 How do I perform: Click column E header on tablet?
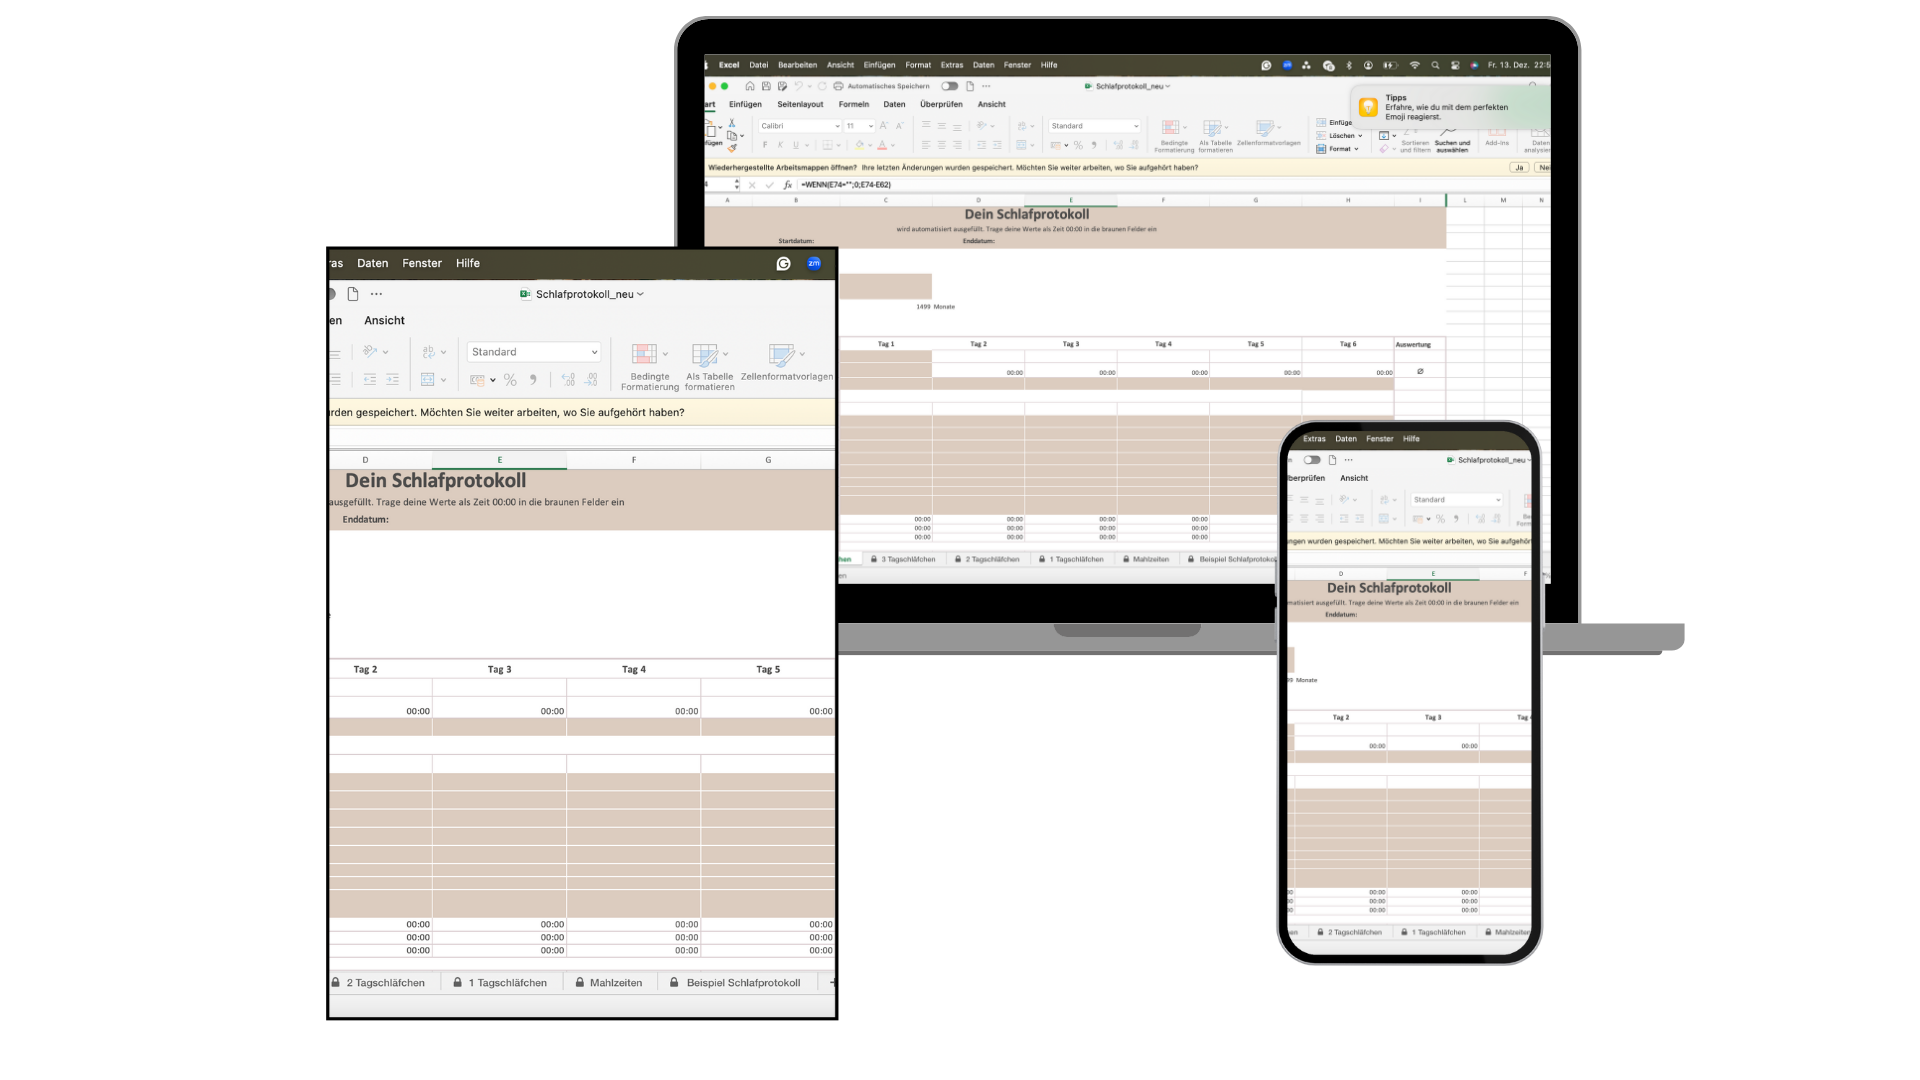pyautogui.click(x=500, y=460)
